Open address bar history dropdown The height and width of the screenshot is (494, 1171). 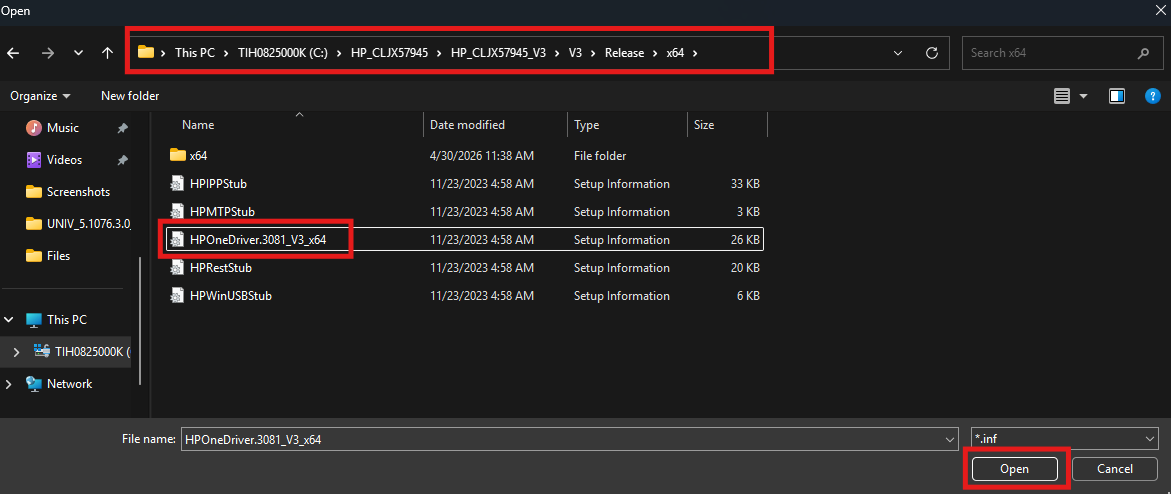click(897, 53)
